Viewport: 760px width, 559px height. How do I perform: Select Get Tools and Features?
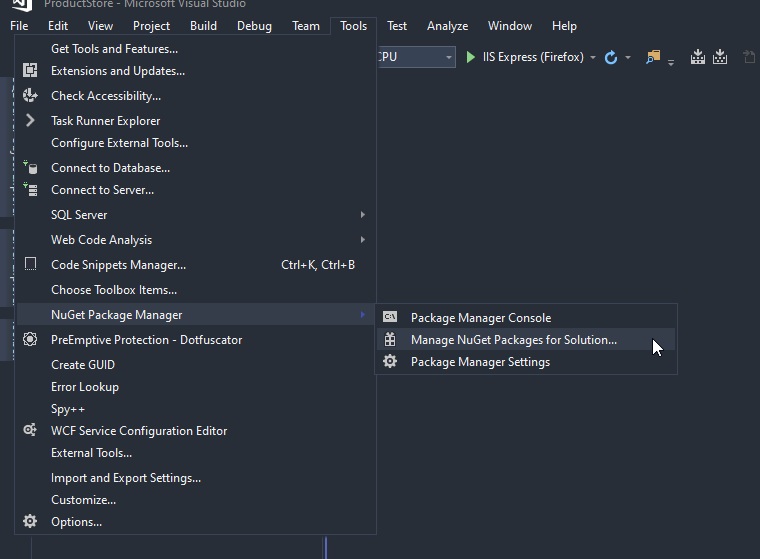coord(196,48)
